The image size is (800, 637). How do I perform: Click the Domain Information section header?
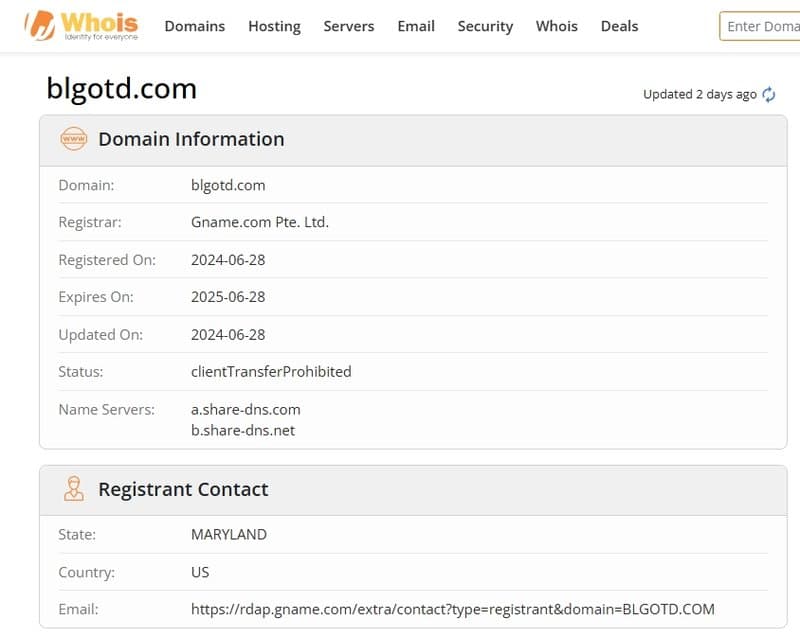coord(191,139)
